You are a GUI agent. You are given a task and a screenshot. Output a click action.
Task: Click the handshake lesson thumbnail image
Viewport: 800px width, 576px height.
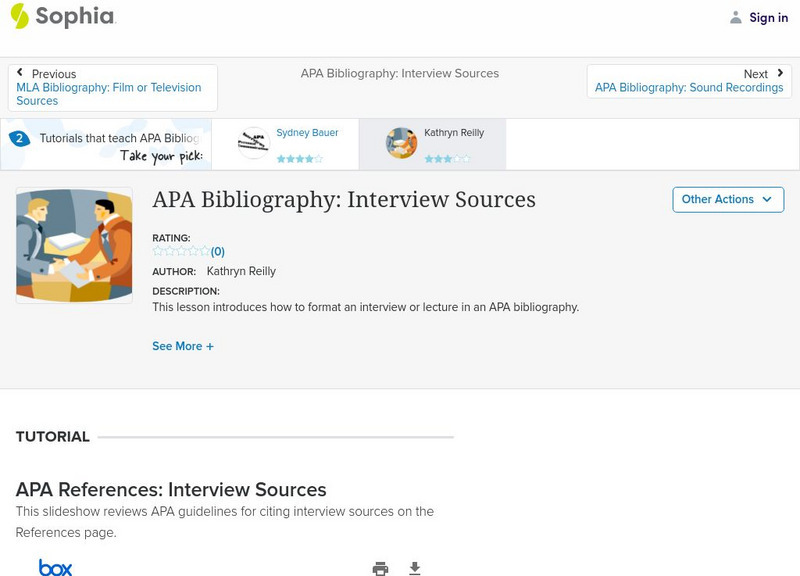(x=74, y=245)
